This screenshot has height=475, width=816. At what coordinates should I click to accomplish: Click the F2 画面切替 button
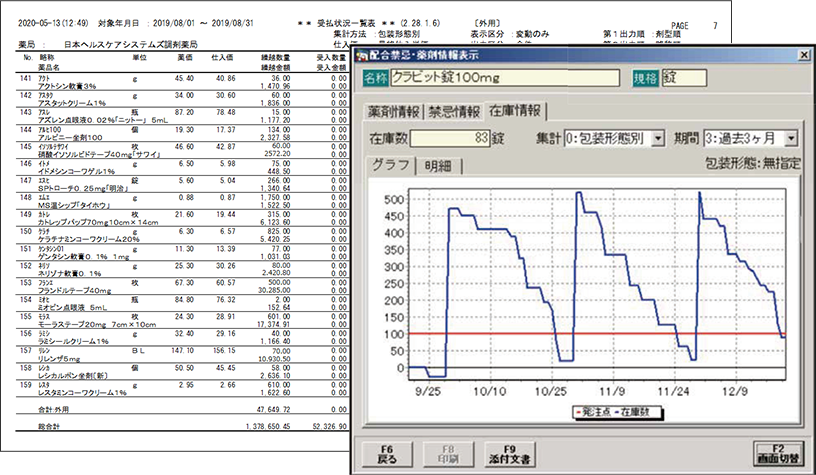pos(778,454)
